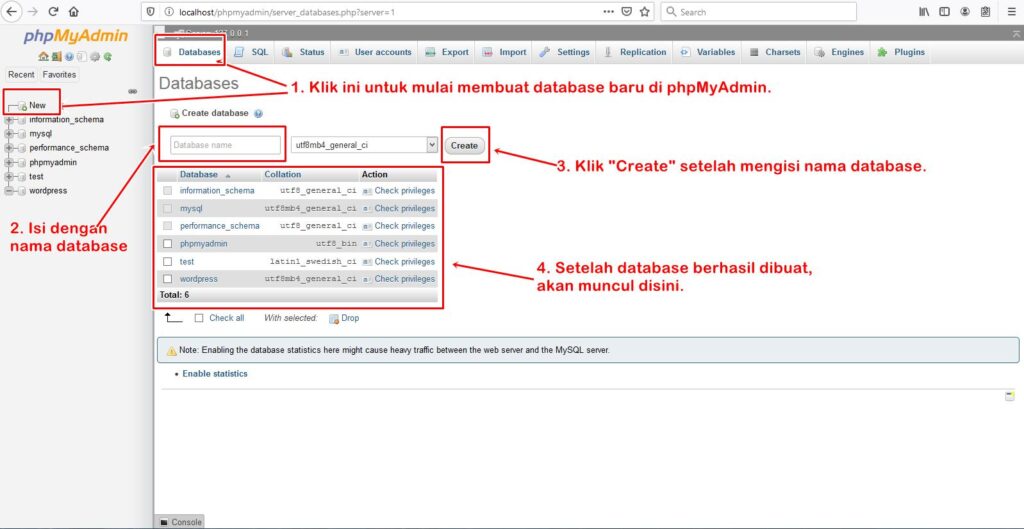Open the User accounts tab

pos(376,52)
